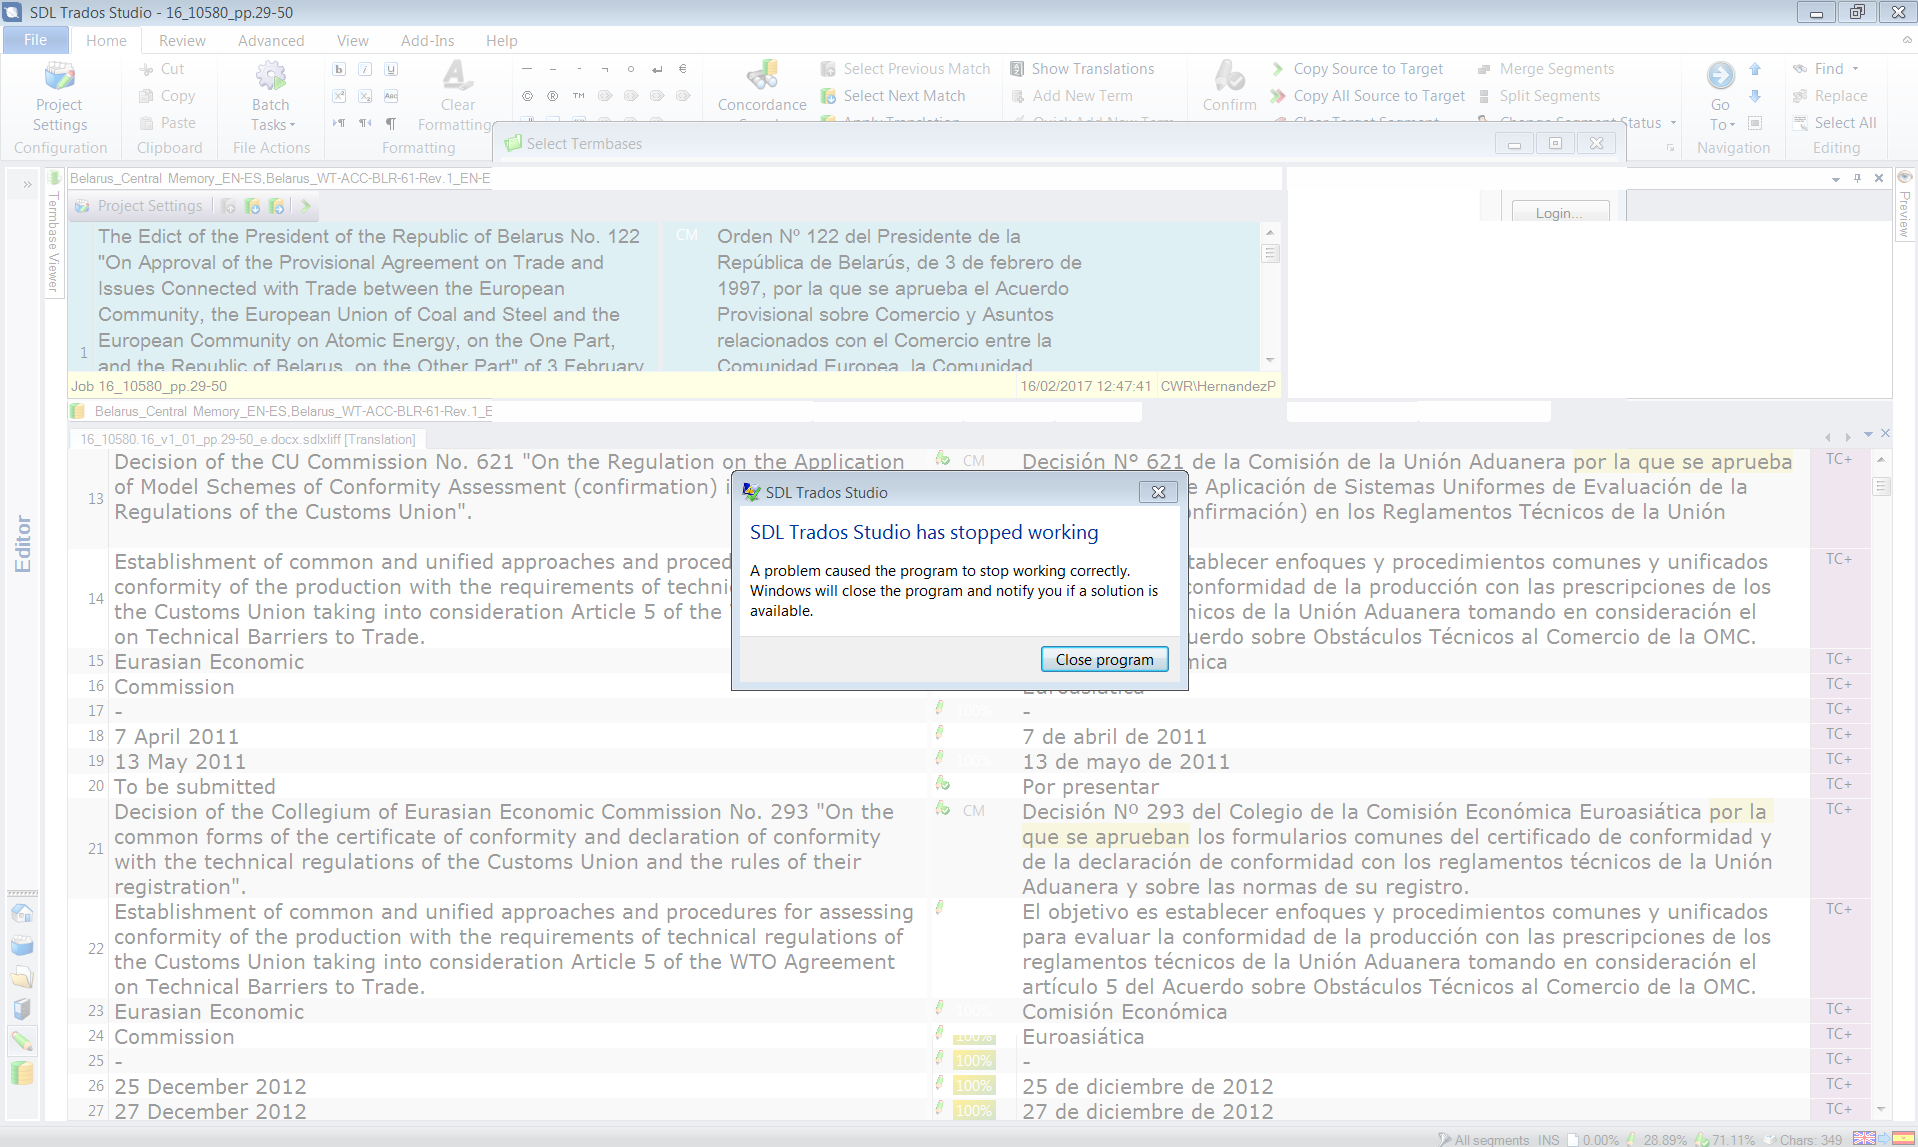Viewport: 1918px width, 1147px height.
Task: Insert the registered trademark symbol
Action: pyautogui.click(x=553, y=96)
